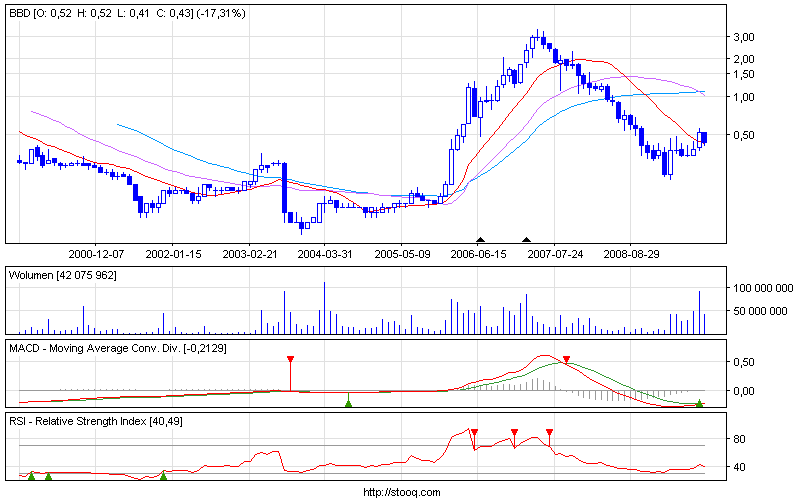This screenshot has height=500, width=800.
Task: Click the last candlestick on the price chart
Action: (x=705, y=138)
